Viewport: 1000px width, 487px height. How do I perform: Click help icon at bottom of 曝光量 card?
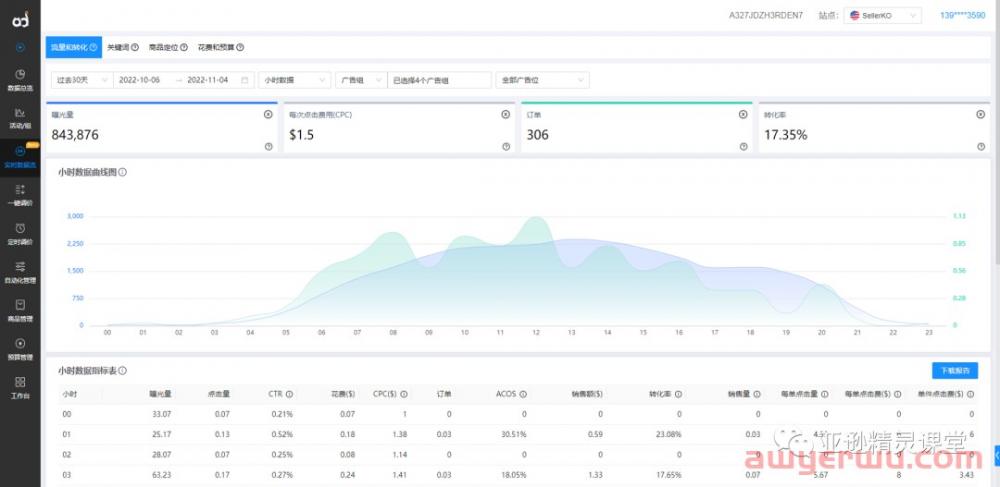(268, 147)
